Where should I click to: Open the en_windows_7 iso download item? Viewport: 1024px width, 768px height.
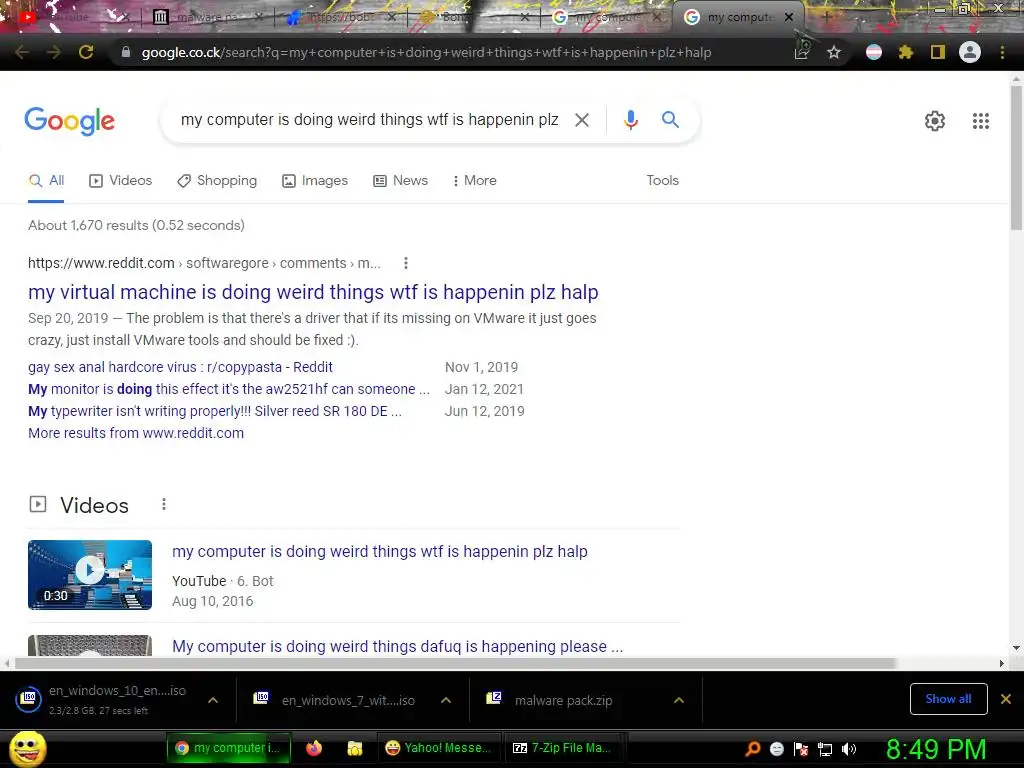pos(347,700)
